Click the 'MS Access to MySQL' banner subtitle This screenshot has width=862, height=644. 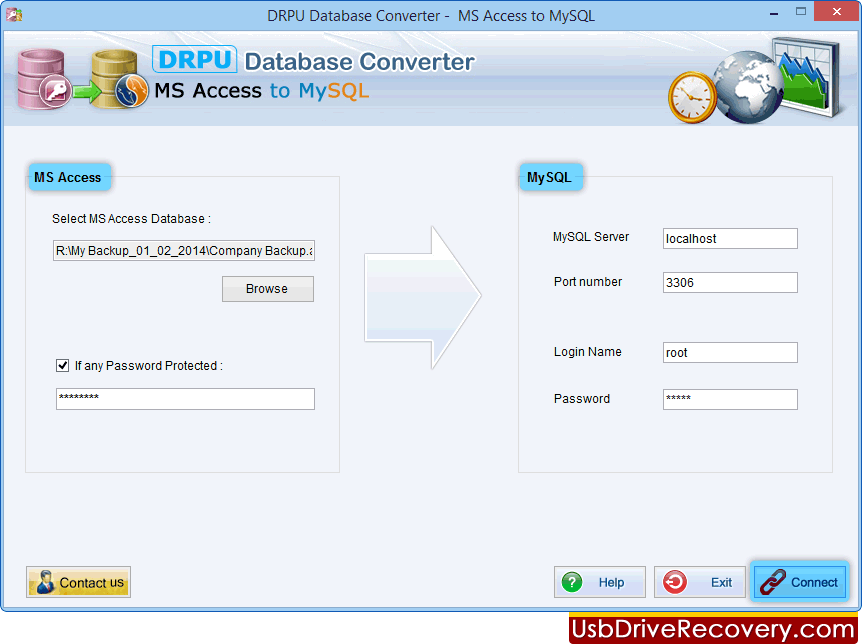(x=261, y=91)
